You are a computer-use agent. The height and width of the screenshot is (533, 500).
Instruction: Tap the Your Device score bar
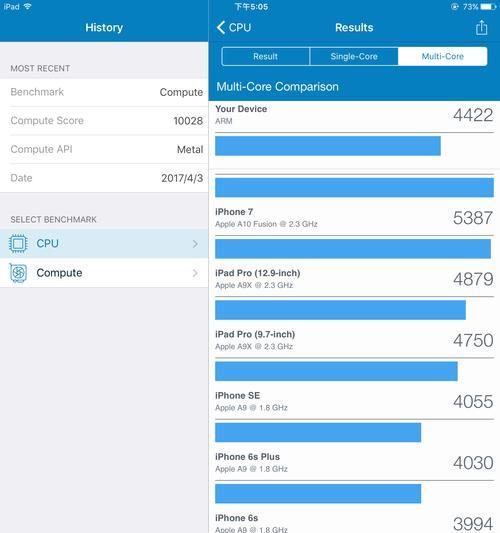[x=328, y=146]
